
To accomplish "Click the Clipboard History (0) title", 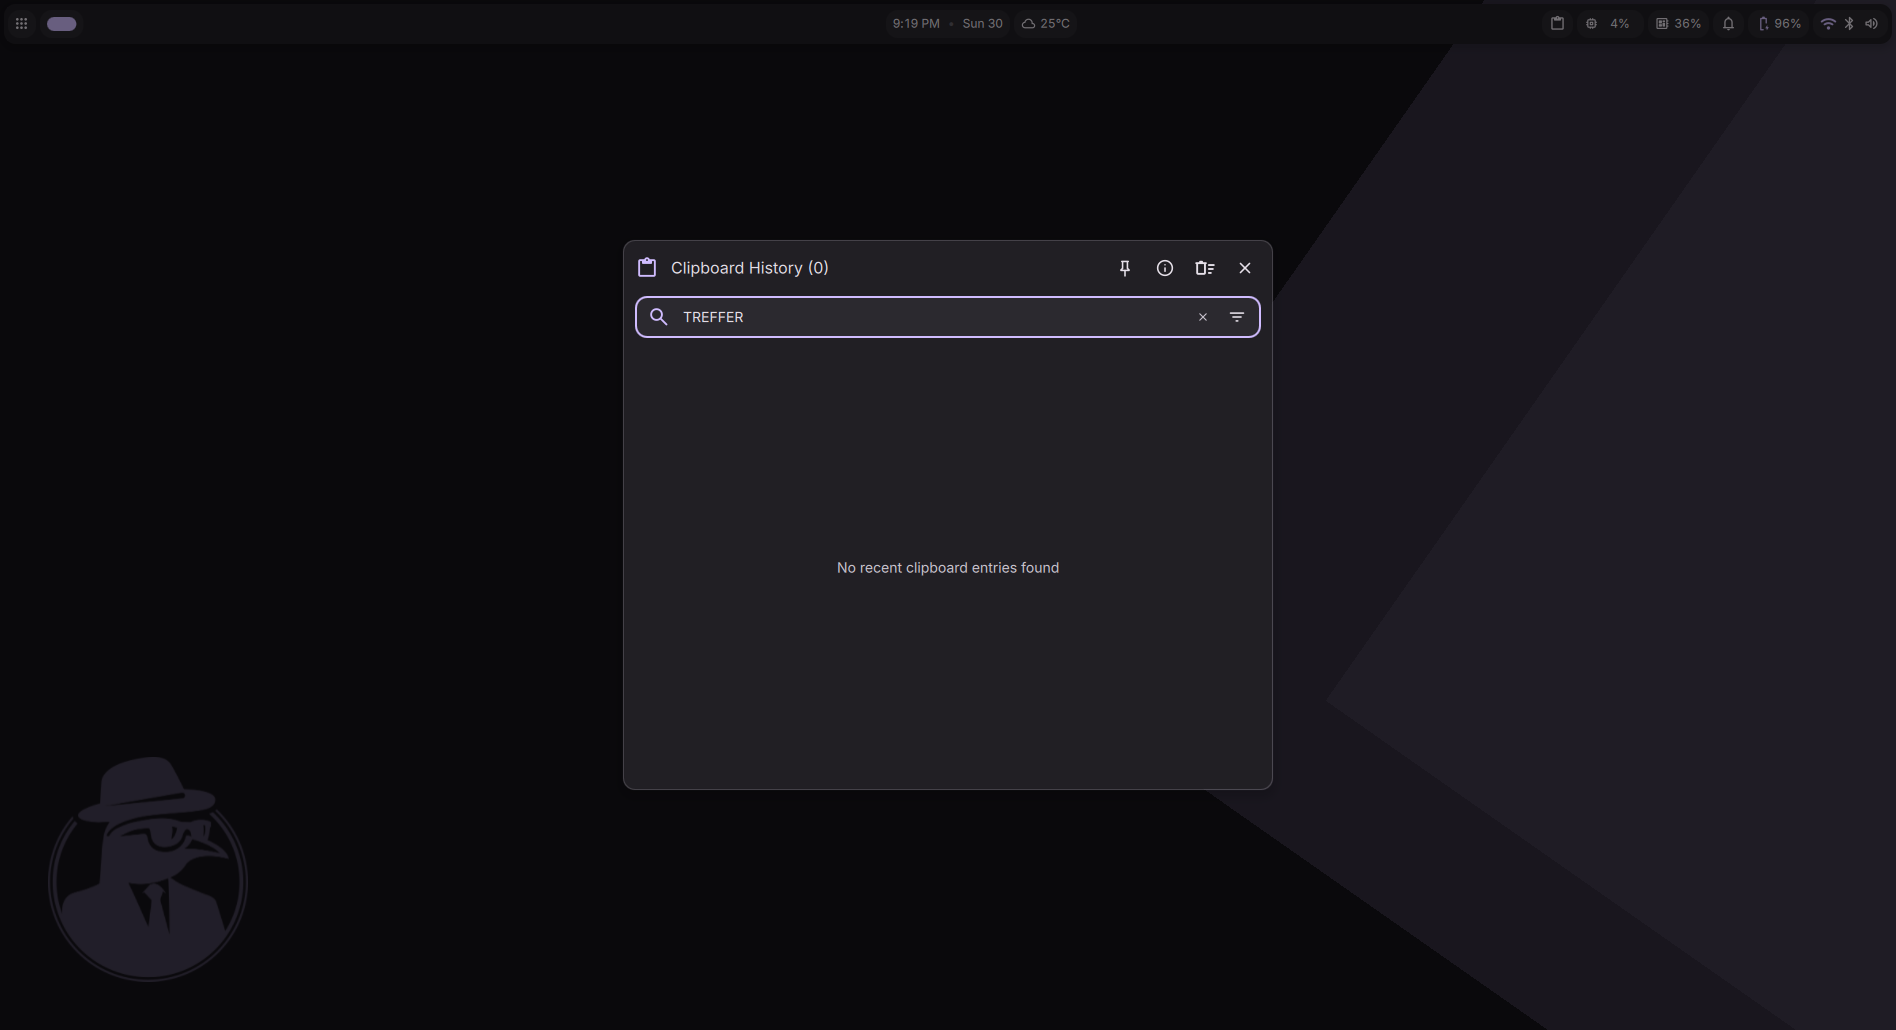I will [x=749, y=268].
